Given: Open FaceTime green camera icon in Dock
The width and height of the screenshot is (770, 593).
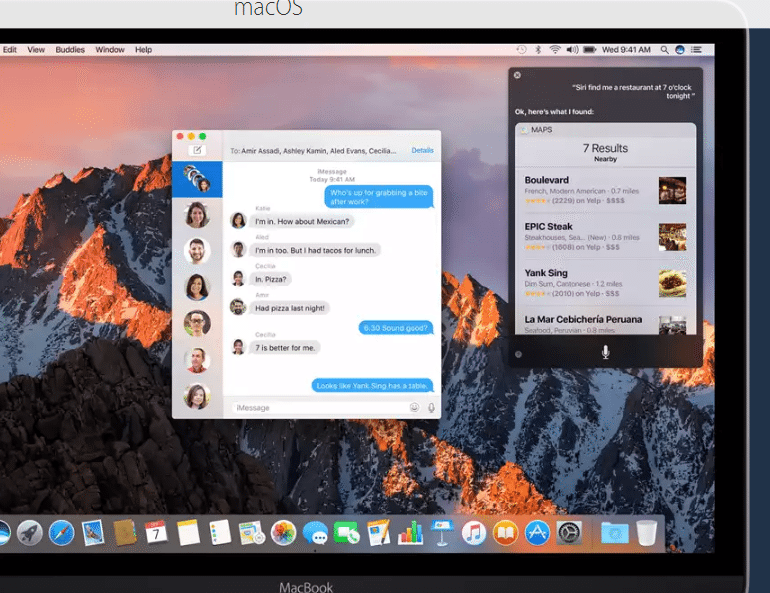Looking at the screenshot, I should coord(347,533).
